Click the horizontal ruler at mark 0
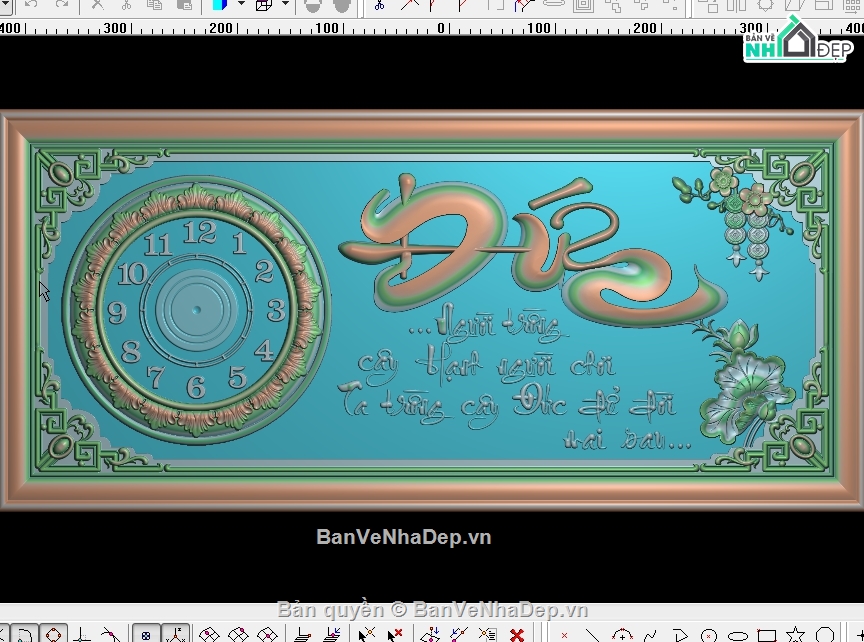The height and width of the screenshot is (642, 864). click(x=441, y=28)
